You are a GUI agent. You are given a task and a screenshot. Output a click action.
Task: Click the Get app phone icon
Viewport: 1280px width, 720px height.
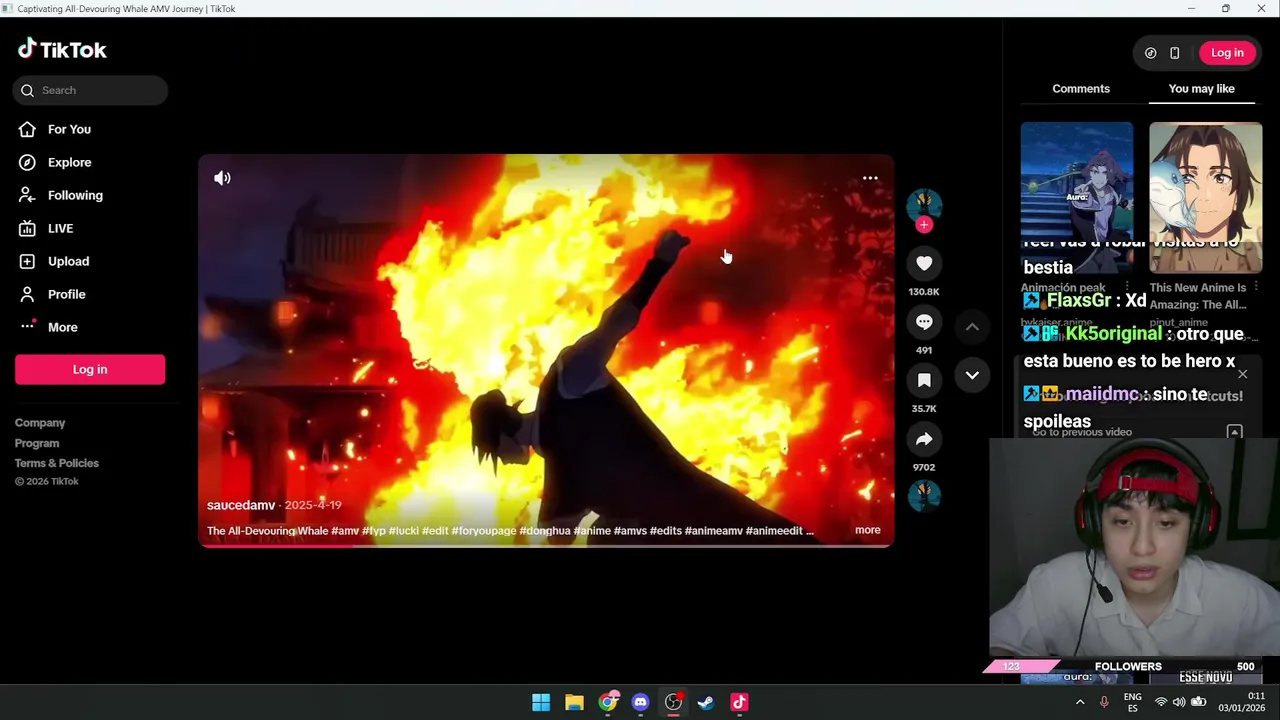pos(1175,53)
